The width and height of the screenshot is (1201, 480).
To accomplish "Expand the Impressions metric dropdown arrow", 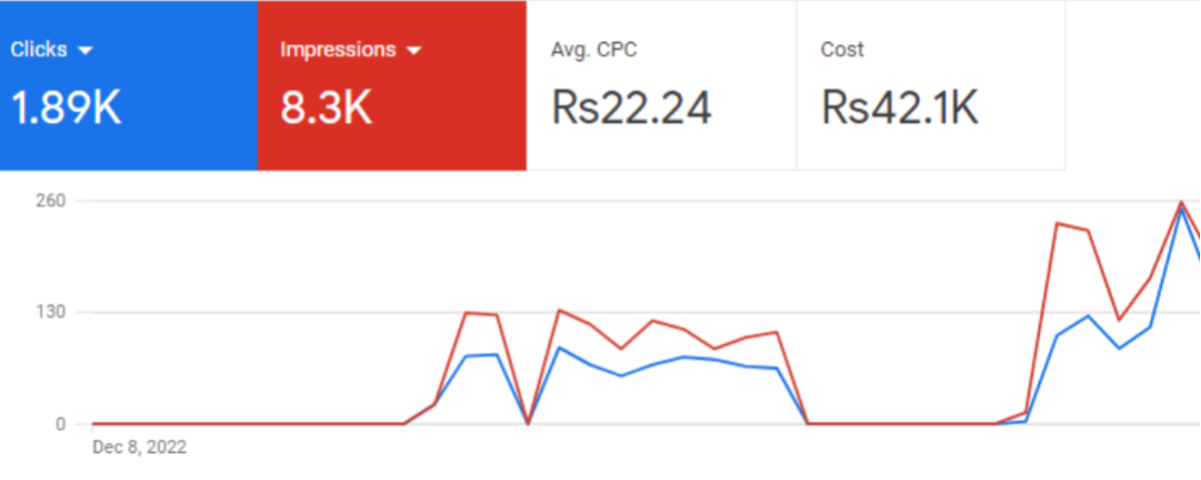I will pyautogui.click(x=410, y=51).
